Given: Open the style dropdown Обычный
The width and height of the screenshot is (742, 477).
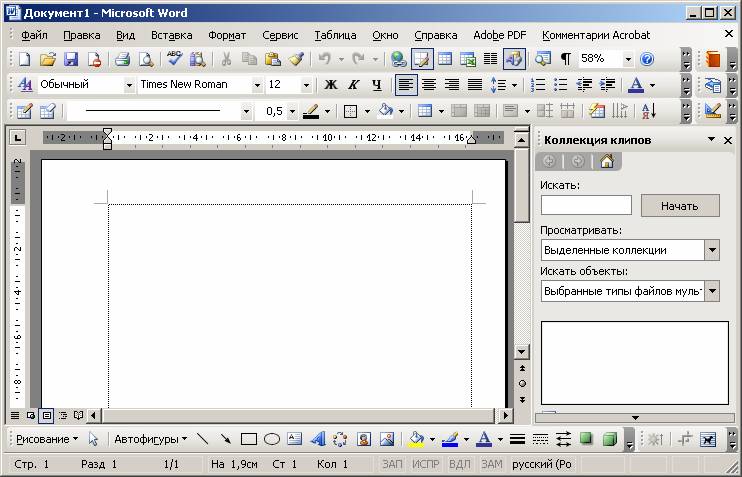Looking at the screenshot, I should pos(129,86).
